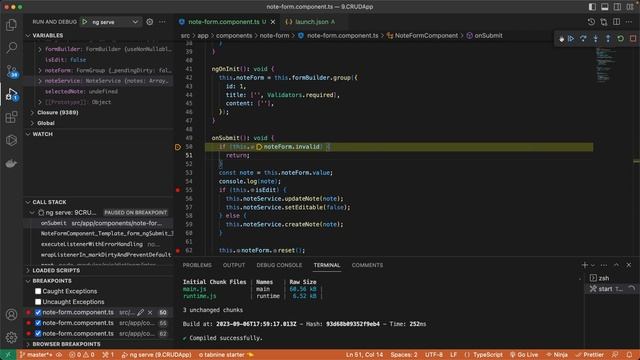Screen dimensions: 640x360
Task: Expand Closure (9389) scope
Action: point(32,112)
